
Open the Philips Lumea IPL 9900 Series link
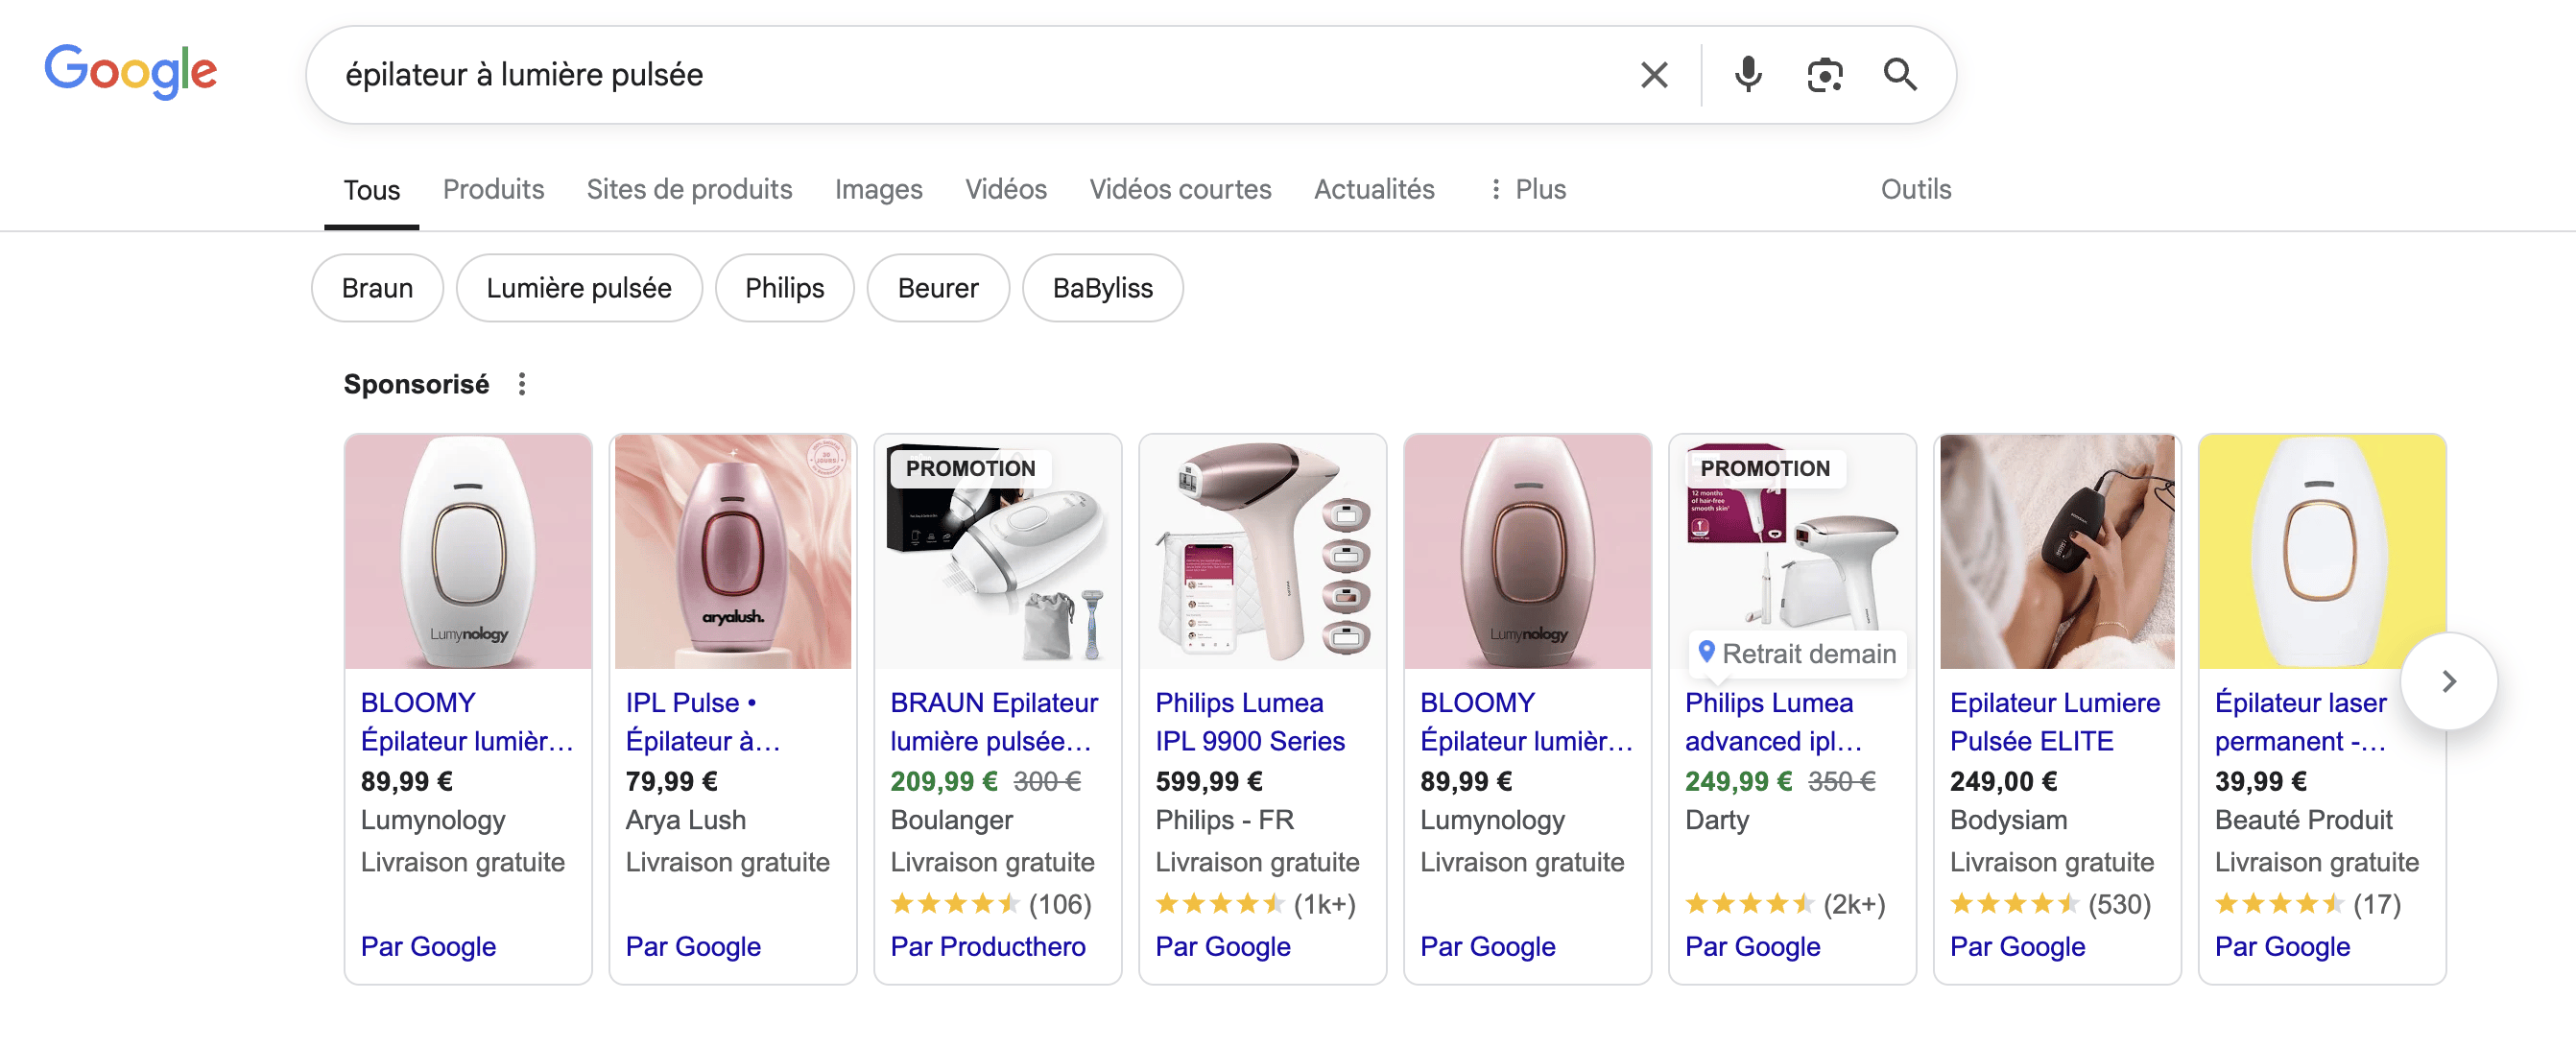pyautogui.click(x=1250, y=722)
